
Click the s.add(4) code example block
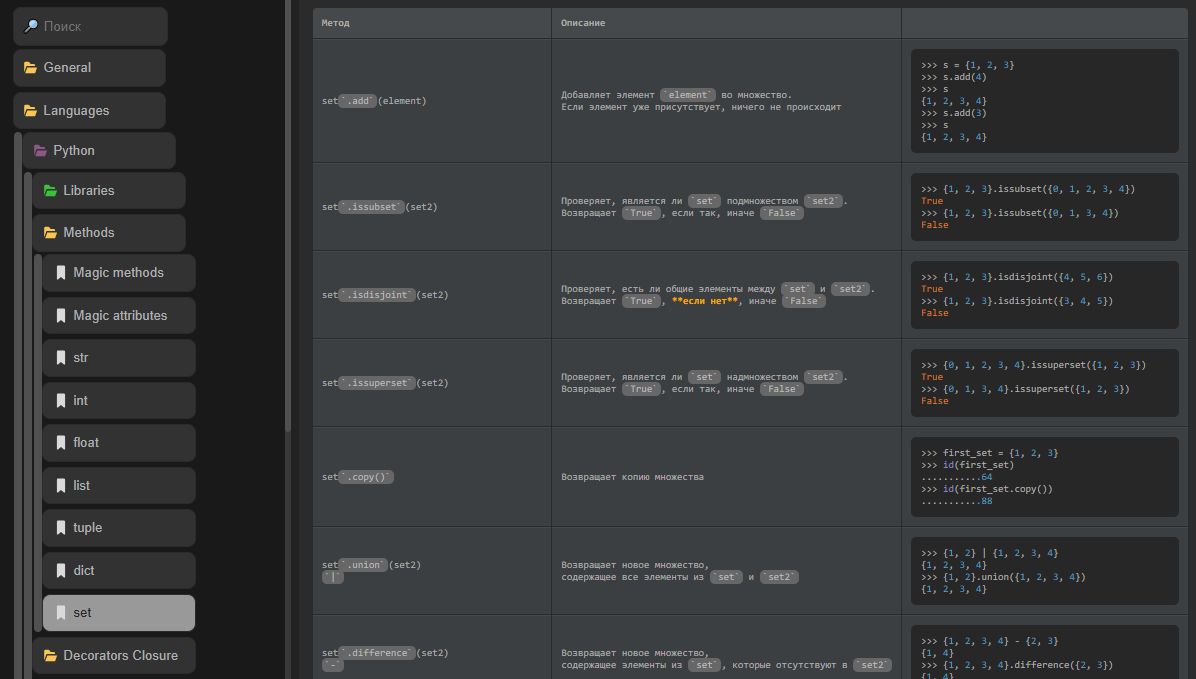point(1044,101)
